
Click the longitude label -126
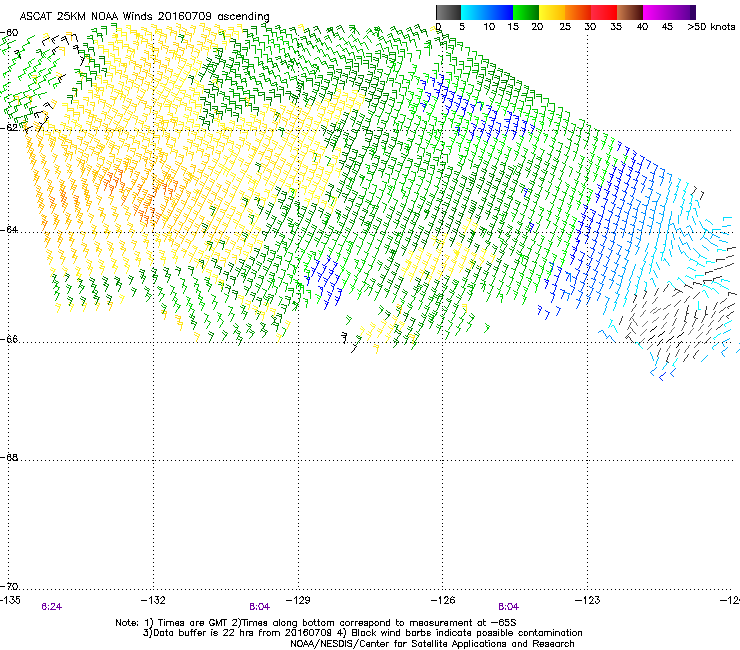[443, 600]
